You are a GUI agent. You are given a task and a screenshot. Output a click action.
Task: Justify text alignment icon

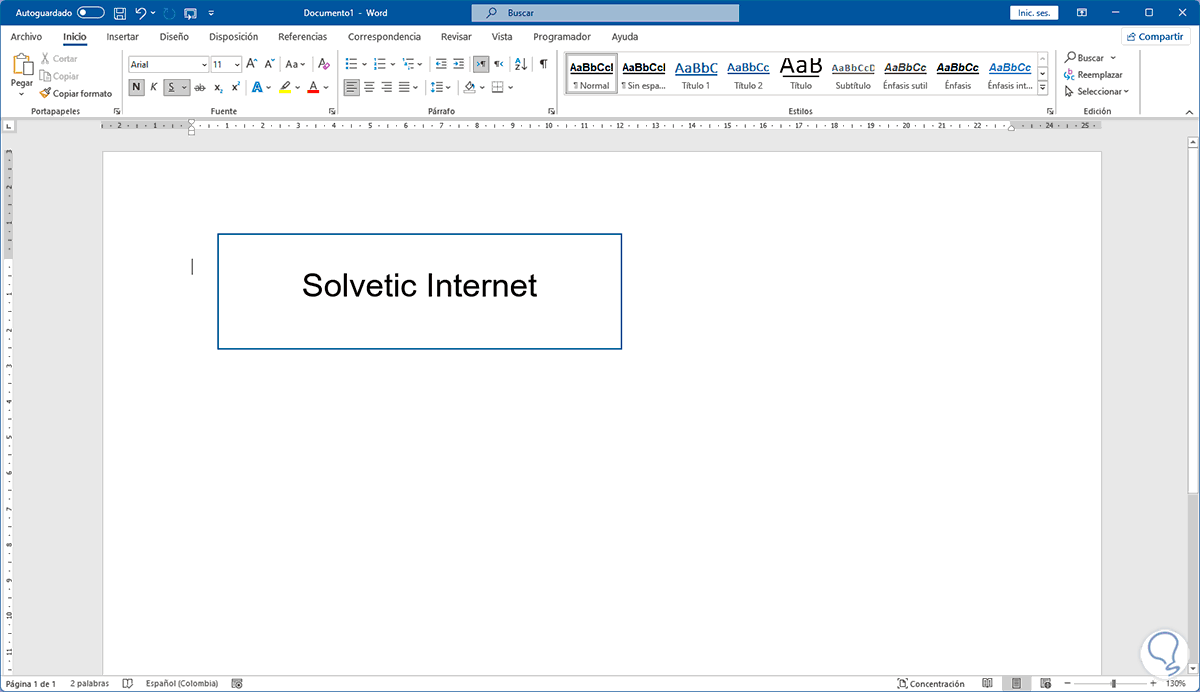tap(404, 88)
